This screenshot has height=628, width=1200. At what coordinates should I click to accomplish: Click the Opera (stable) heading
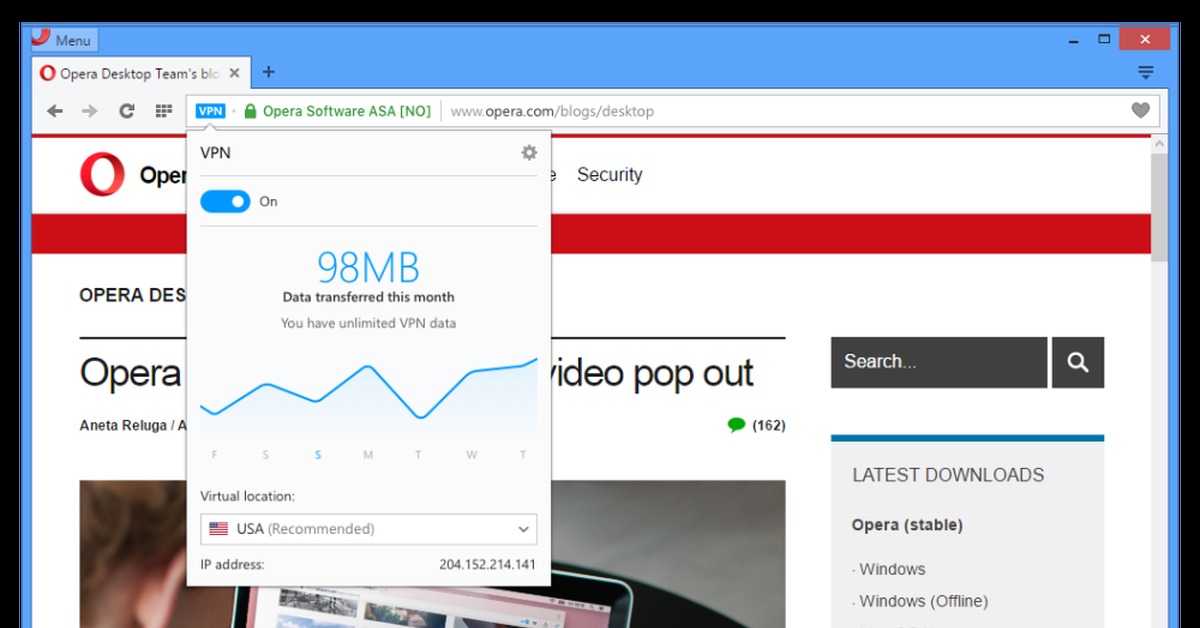coord(907,525)
